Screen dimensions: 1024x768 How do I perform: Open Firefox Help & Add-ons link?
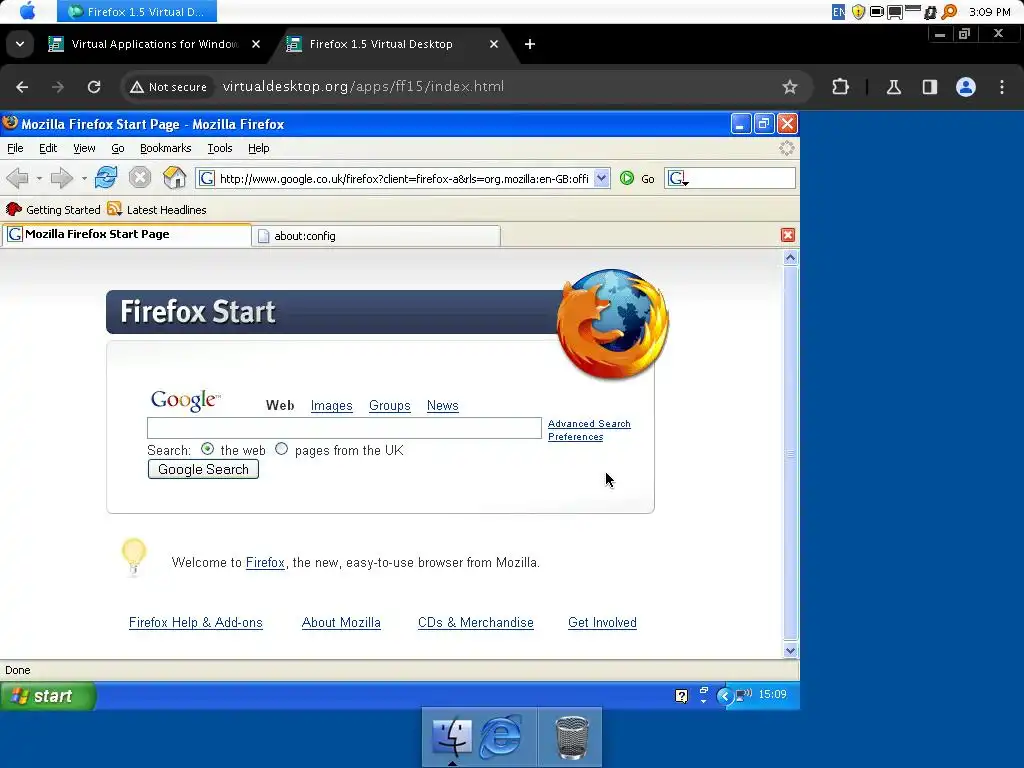tap(195, 622)
